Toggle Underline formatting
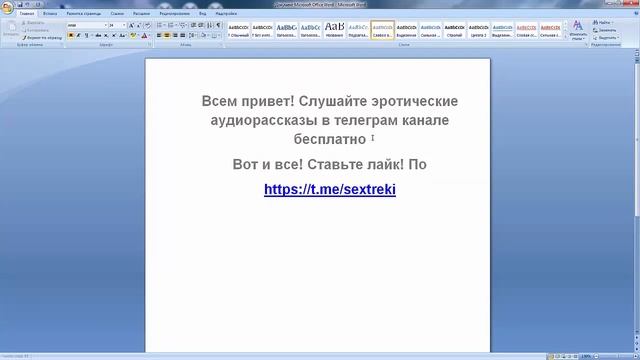This screenshot has height=360, width=640. pos(87,36)
